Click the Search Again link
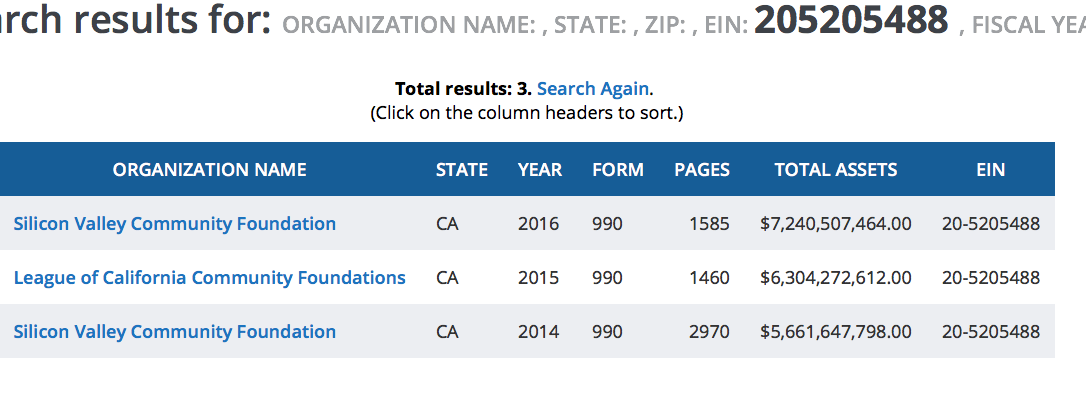The width and height of the screenshot is (1086, 404). pyautogui.click(x=593, y=88)
